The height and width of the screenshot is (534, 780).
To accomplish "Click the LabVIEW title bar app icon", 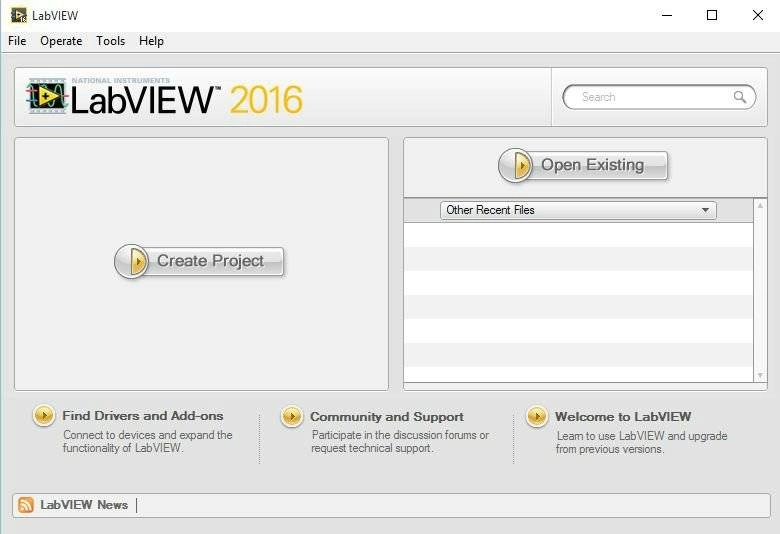I will (18, 15).
